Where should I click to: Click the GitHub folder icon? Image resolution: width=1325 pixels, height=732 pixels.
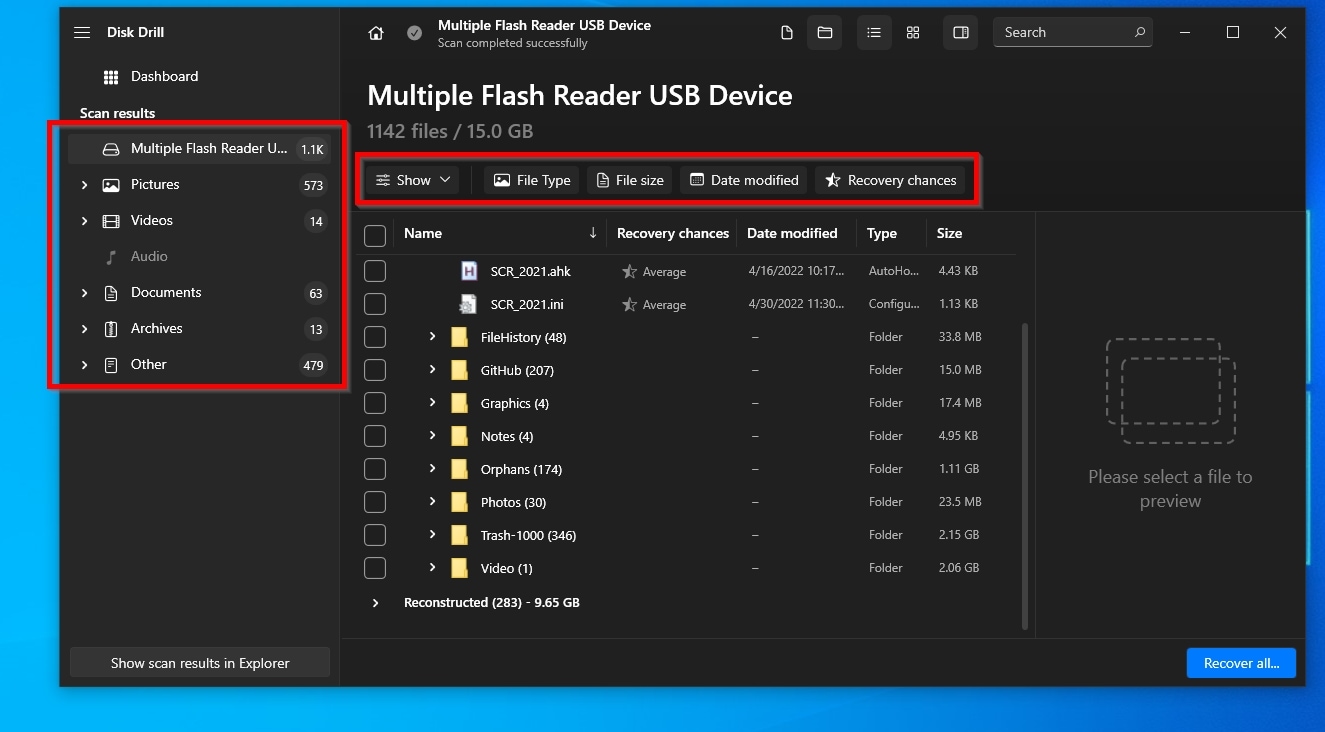(459, 370)
